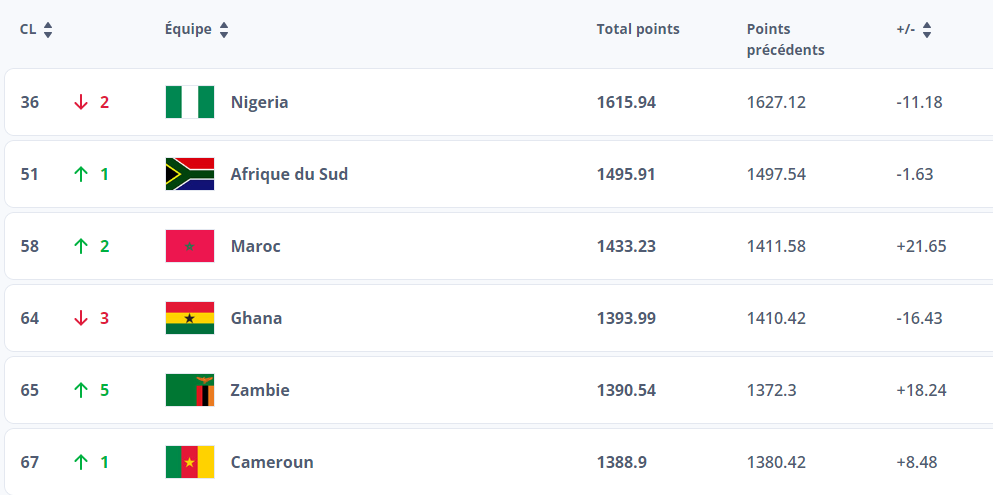Open the Afrique du Sud team link

coord(289,174)
